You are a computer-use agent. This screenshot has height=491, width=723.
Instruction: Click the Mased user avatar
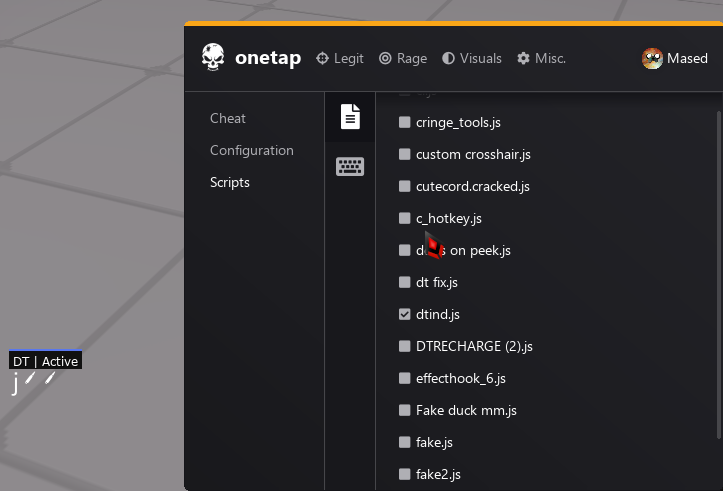(652, 58)
